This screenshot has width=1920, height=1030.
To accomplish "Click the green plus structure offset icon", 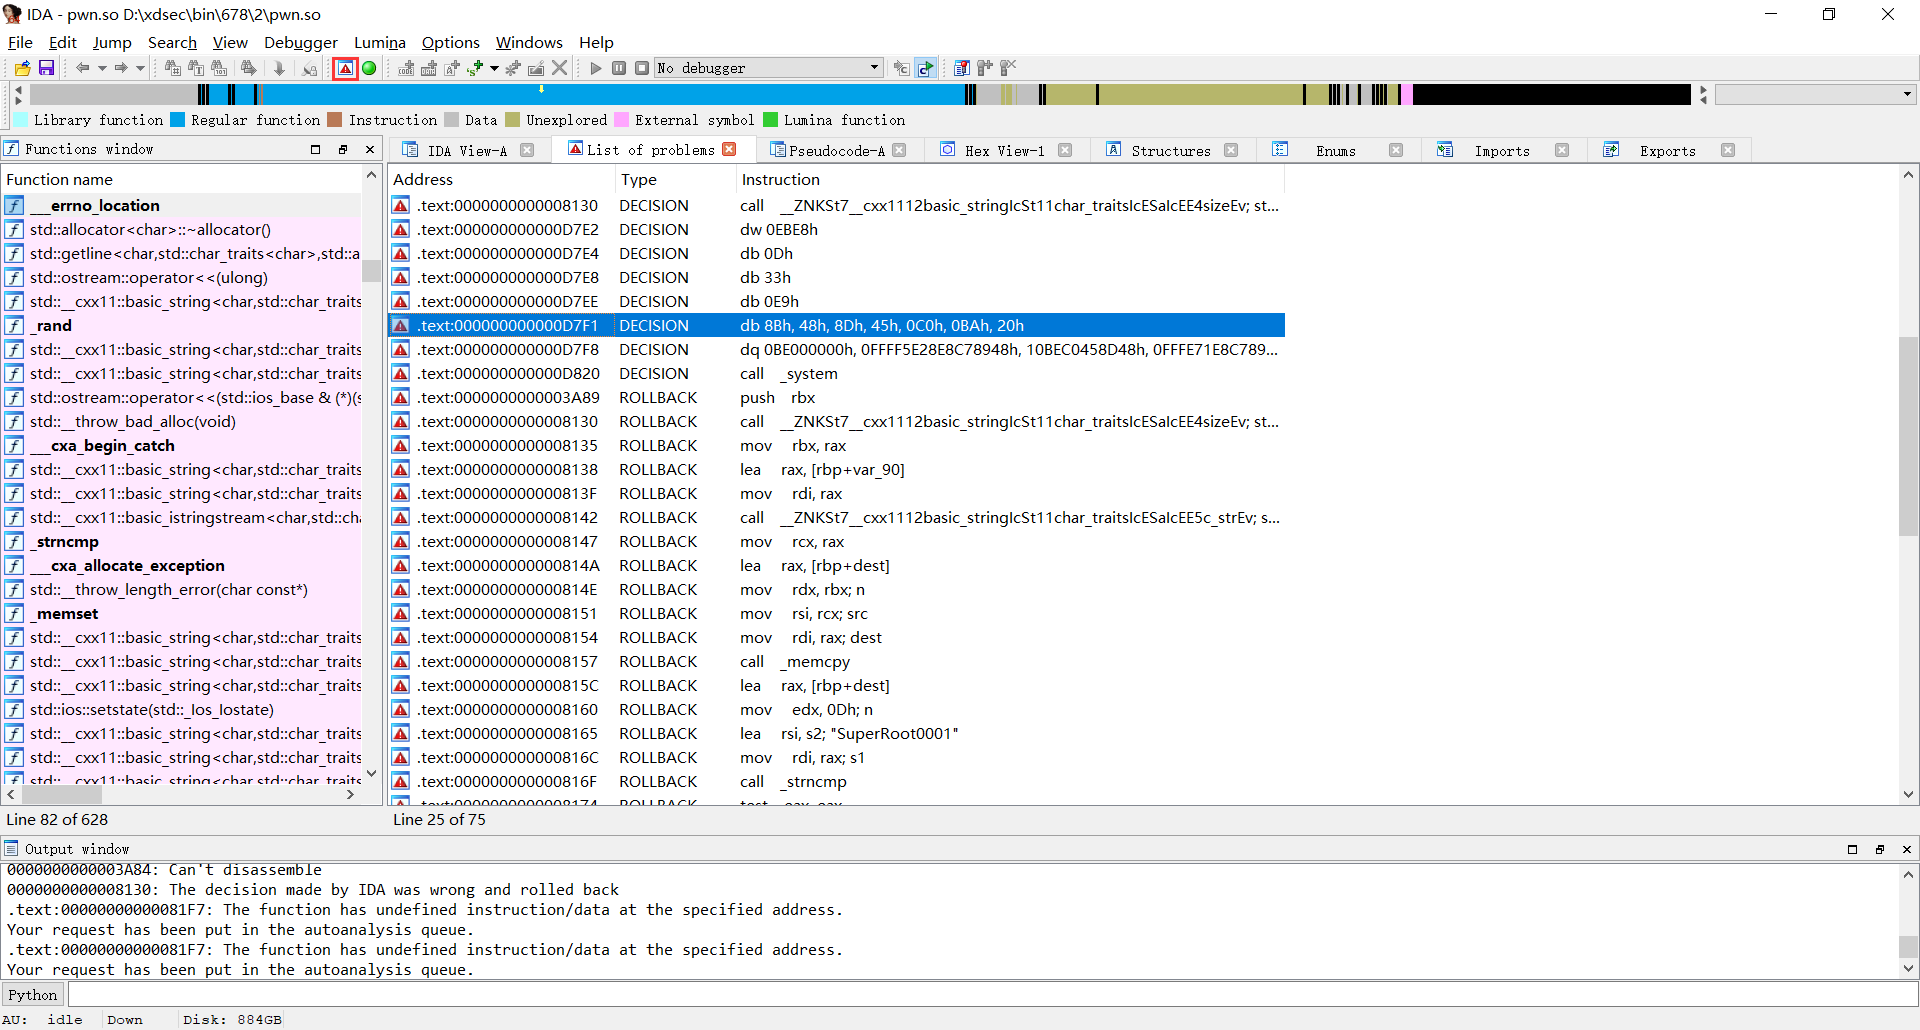I will (475, 68).
